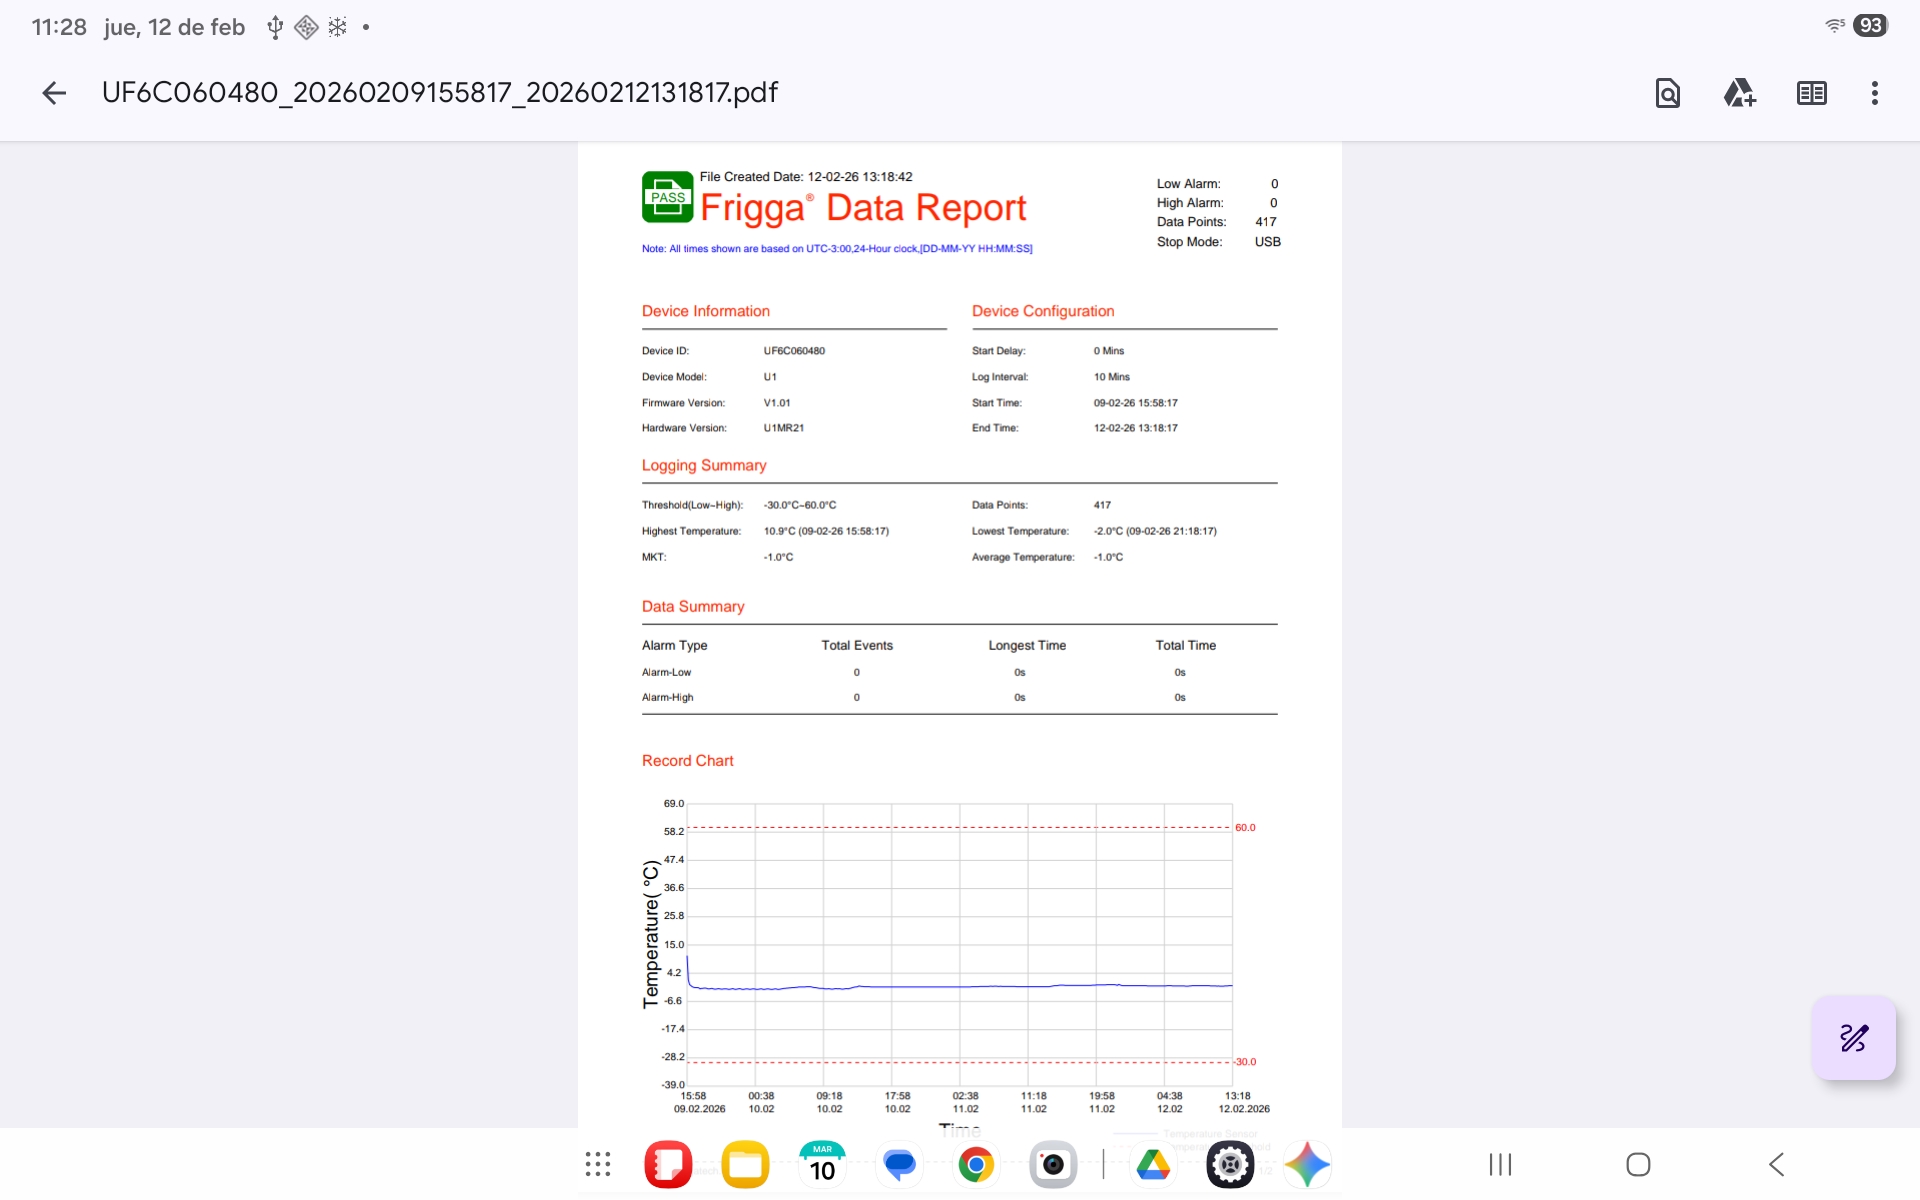Launch the red notes app in the taskbar
The height and width of the screenshot is (1200, 1920).
tap(668, 1164)
